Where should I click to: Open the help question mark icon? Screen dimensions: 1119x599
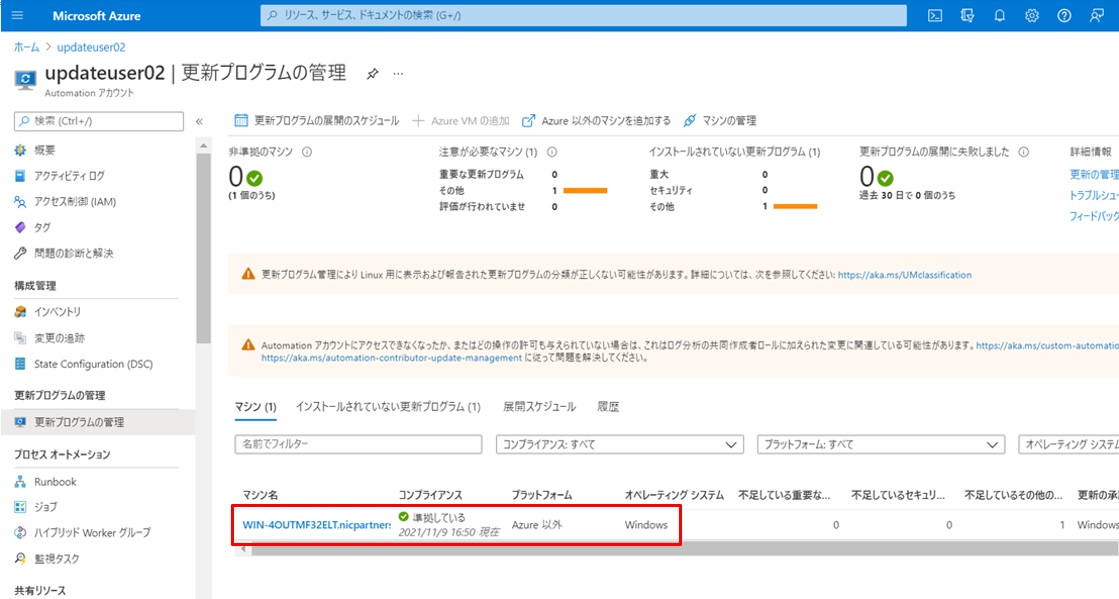[x=1064, y=16]
